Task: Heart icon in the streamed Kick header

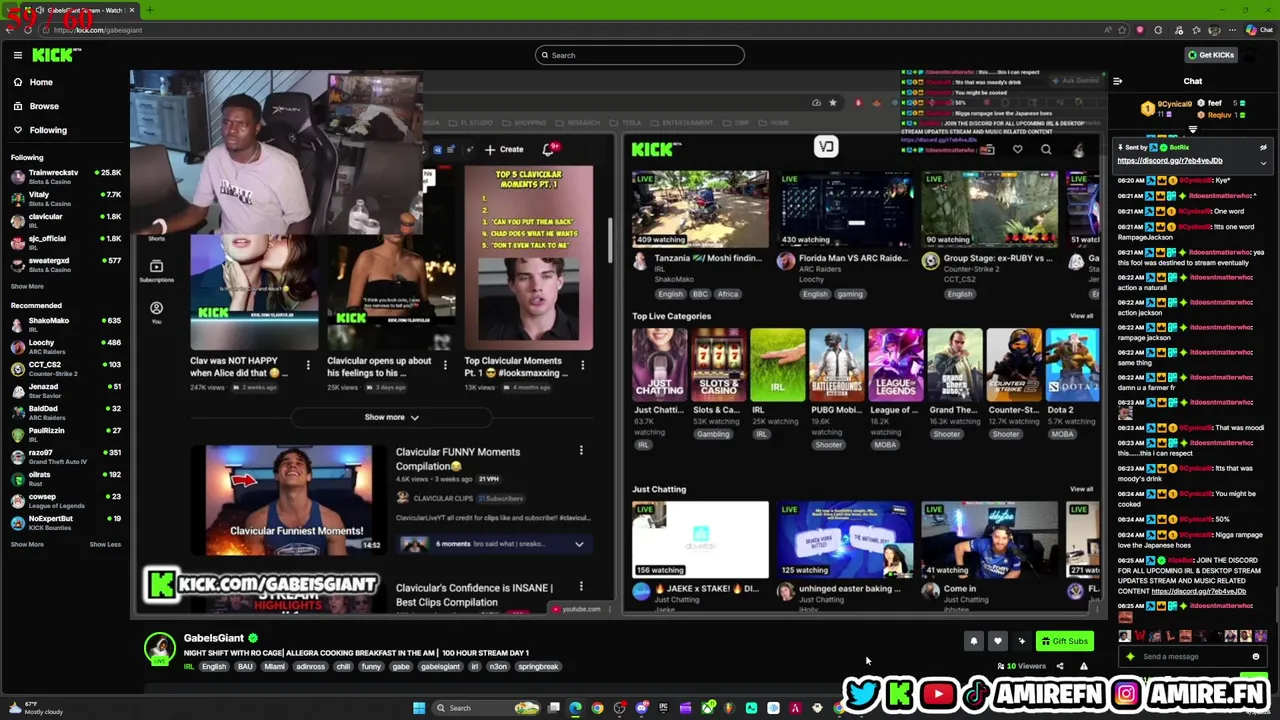Action: coord(1017,150)
